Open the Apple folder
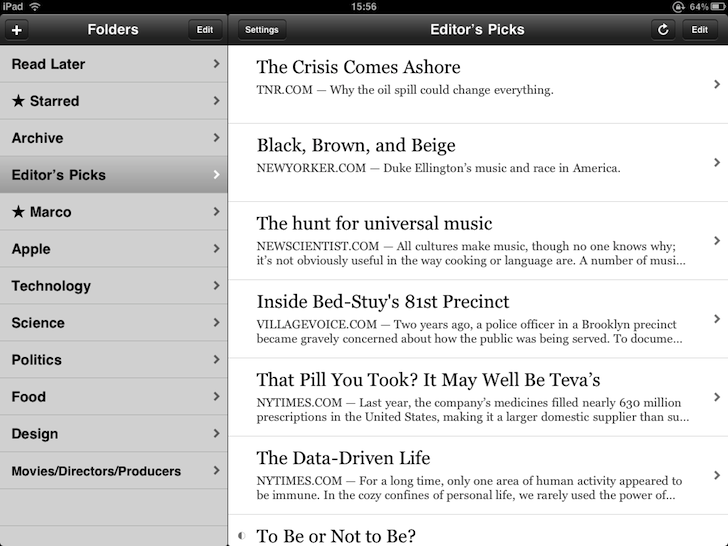This screenshot has width=728, height=546. [x=114, y=249]
